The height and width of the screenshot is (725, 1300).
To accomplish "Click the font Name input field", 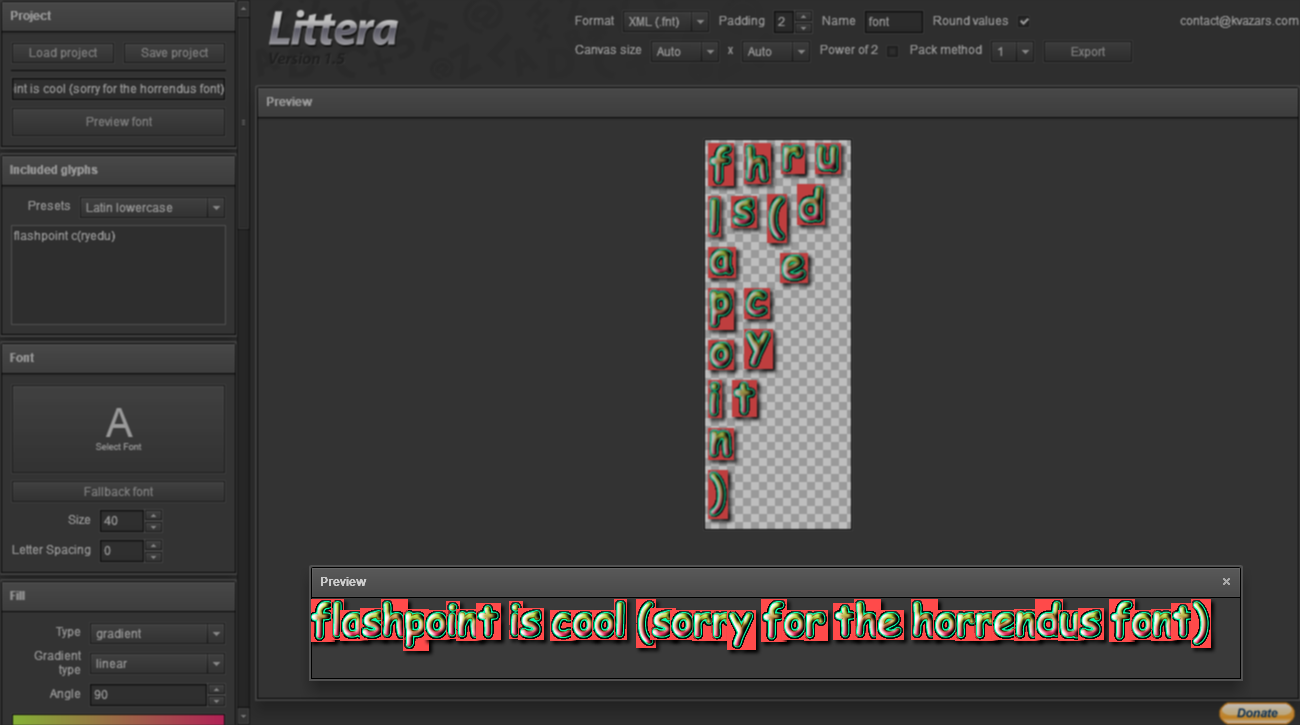I will 893,21.
